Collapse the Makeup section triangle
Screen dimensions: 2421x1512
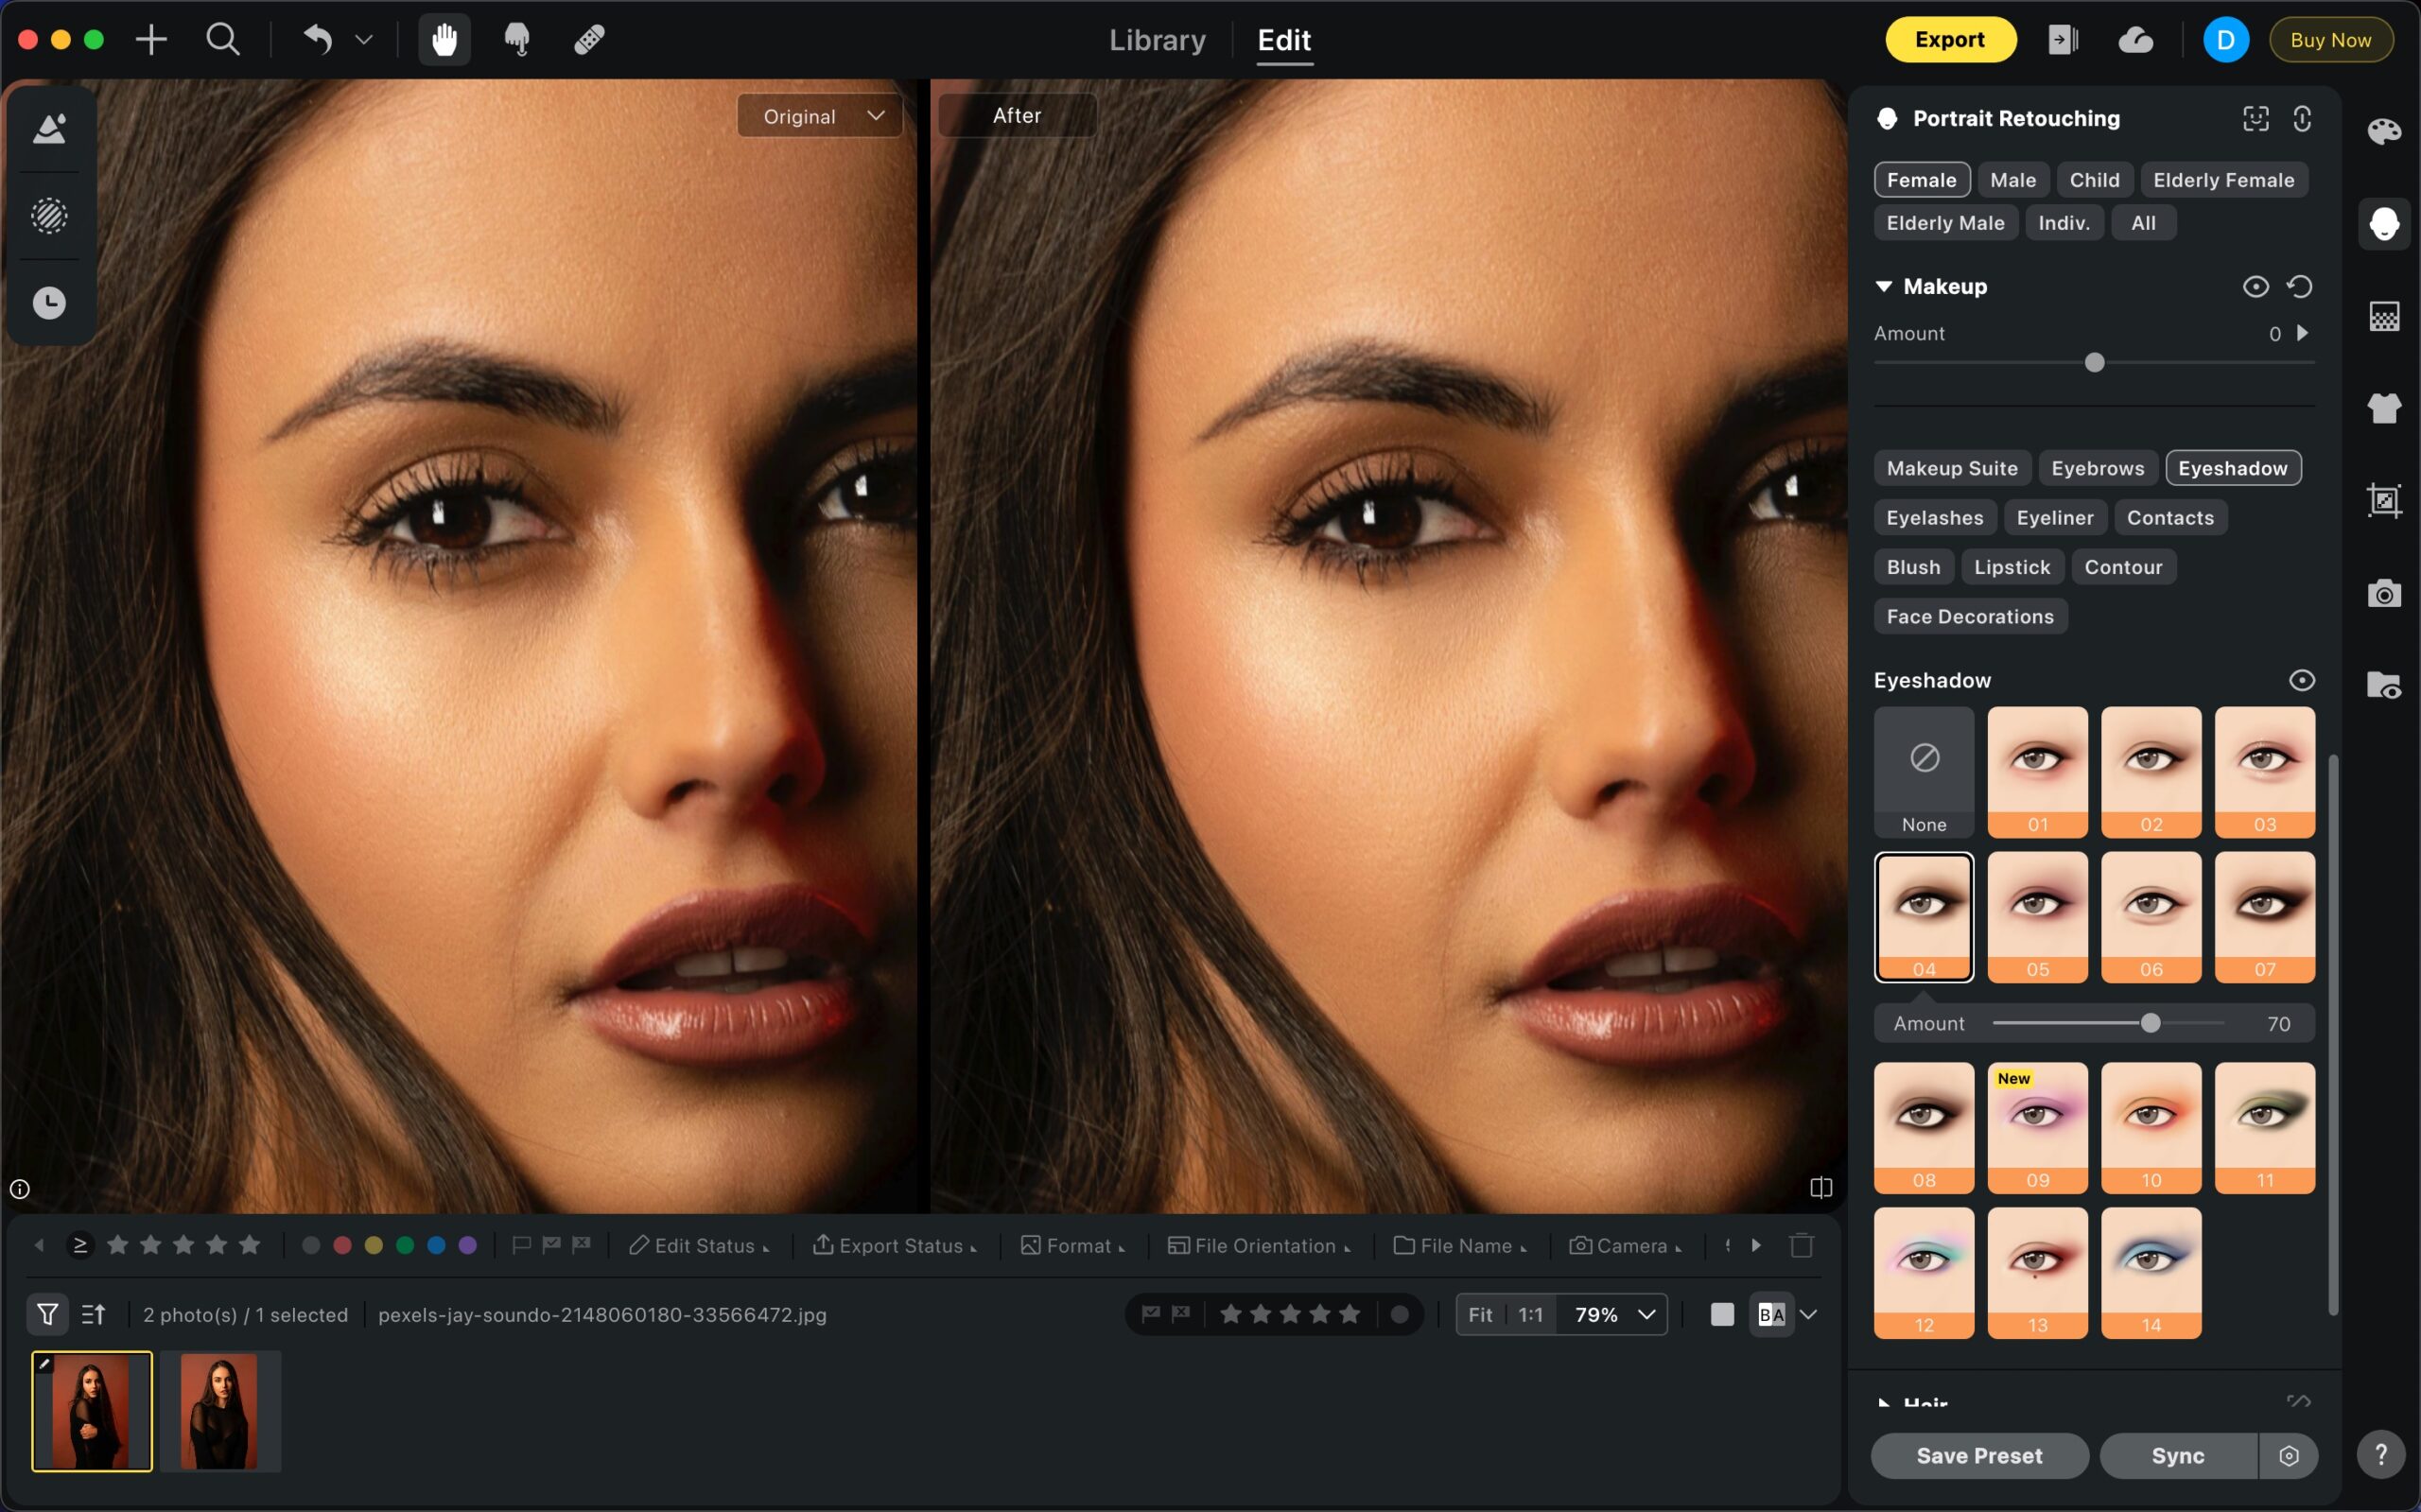pyautogui.click(x=1884, y=287)
